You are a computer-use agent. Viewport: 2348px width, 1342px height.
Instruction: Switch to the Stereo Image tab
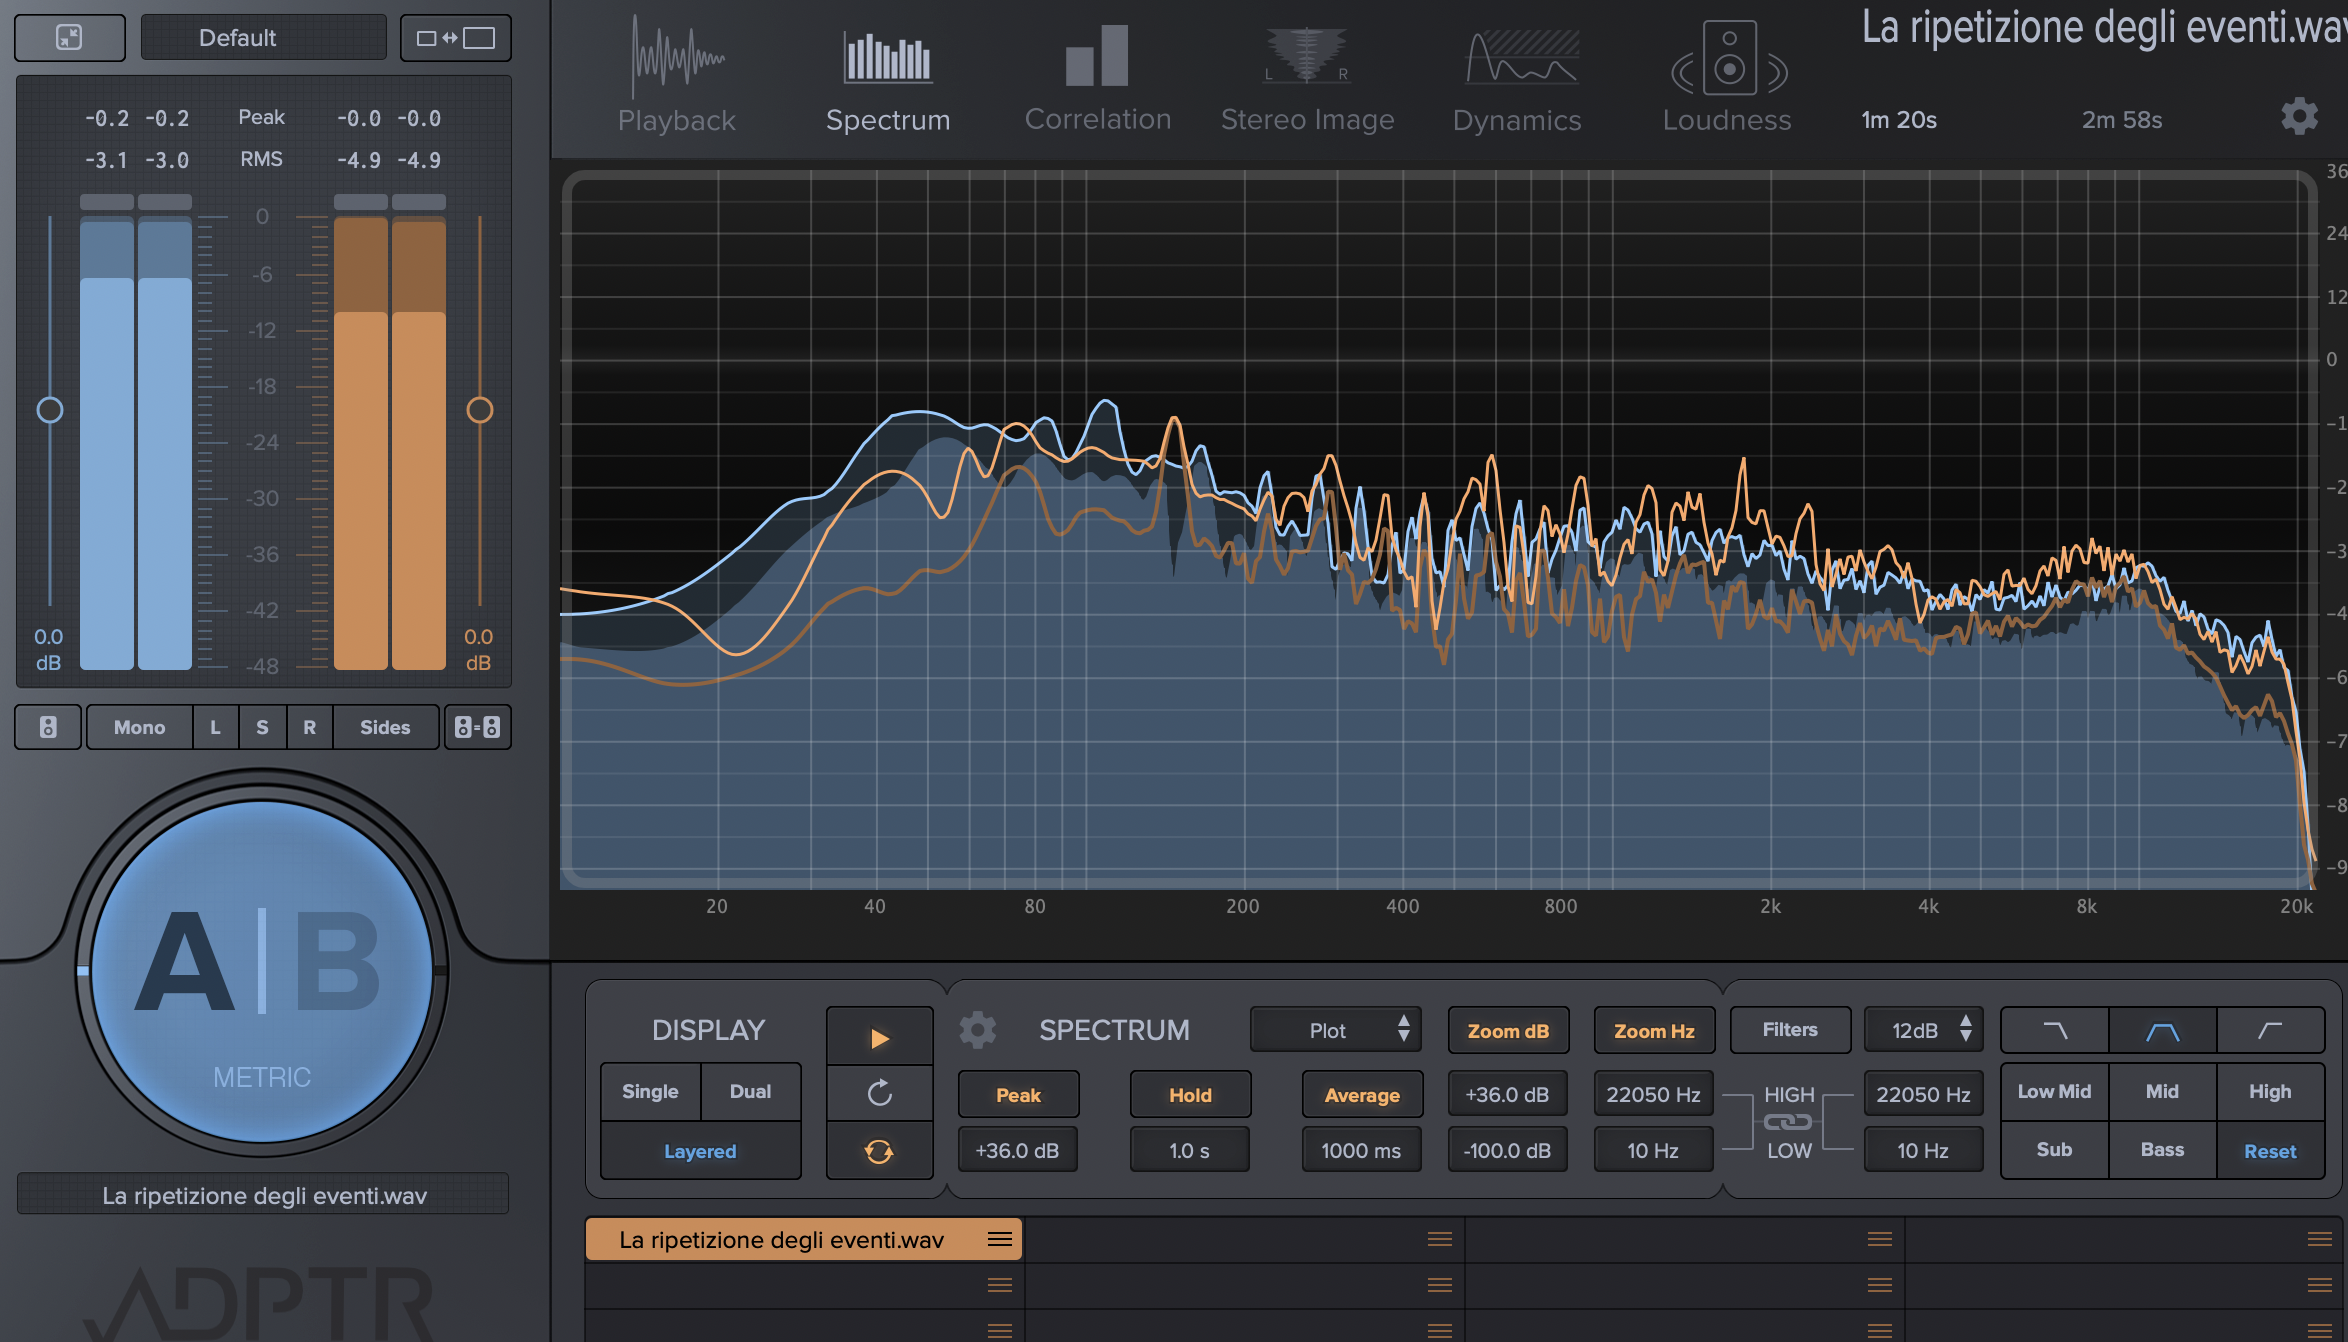[x=1307, y=80]
